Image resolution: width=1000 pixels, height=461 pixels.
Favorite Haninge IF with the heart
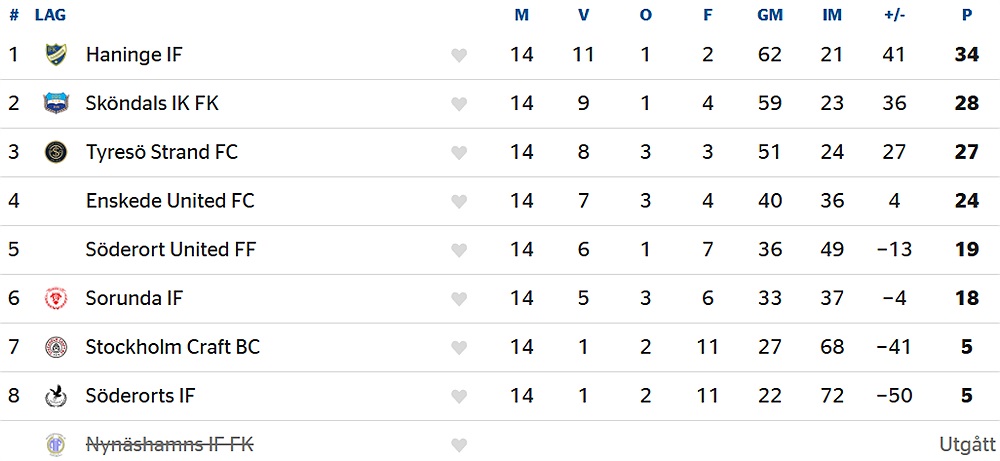pyautogui.click(x=459, y=55)
